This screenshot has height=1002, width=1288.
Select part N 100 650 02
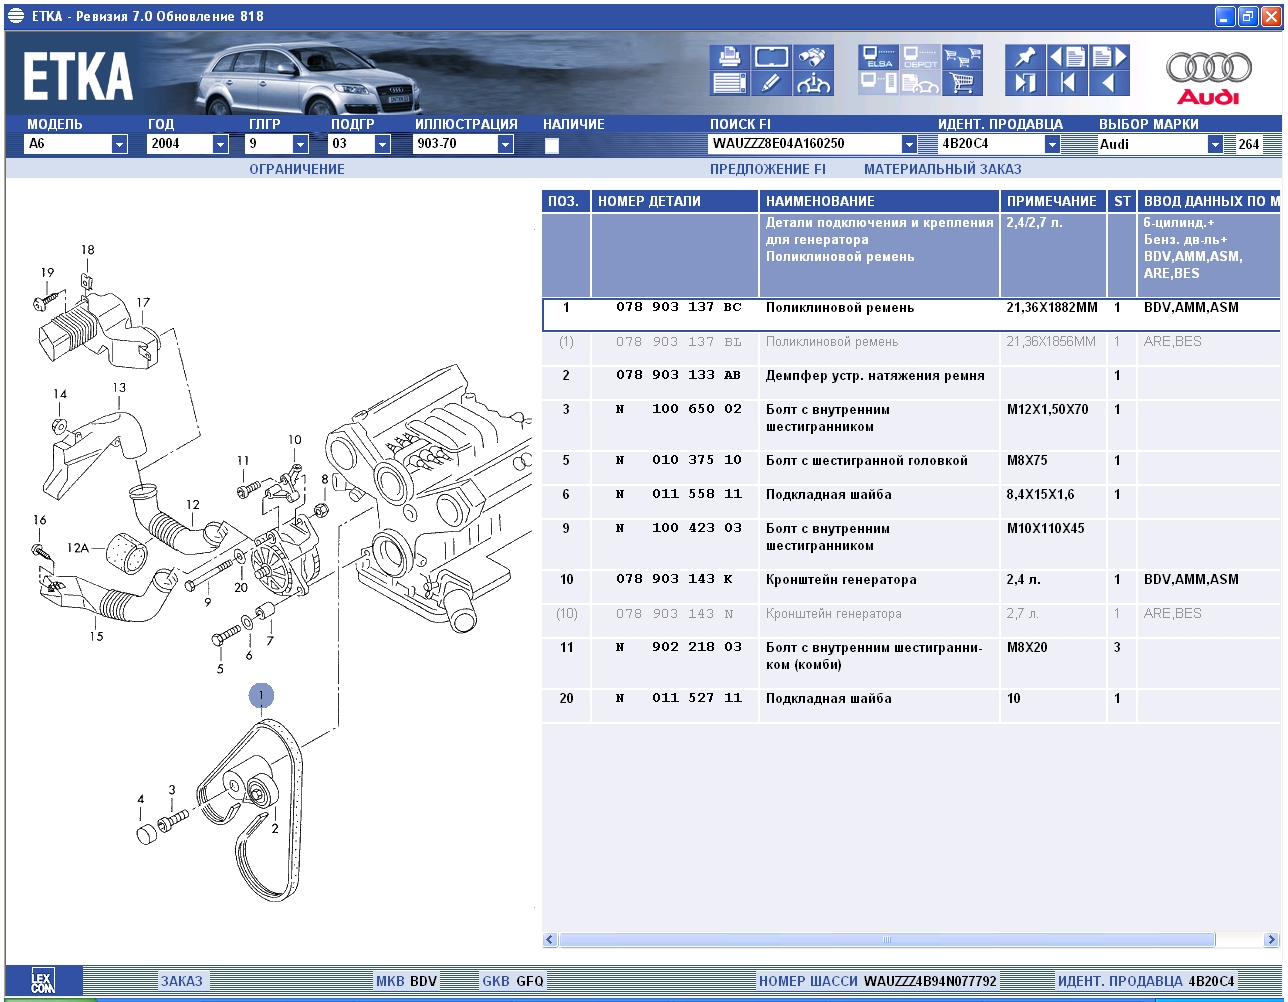coord(679,409)
